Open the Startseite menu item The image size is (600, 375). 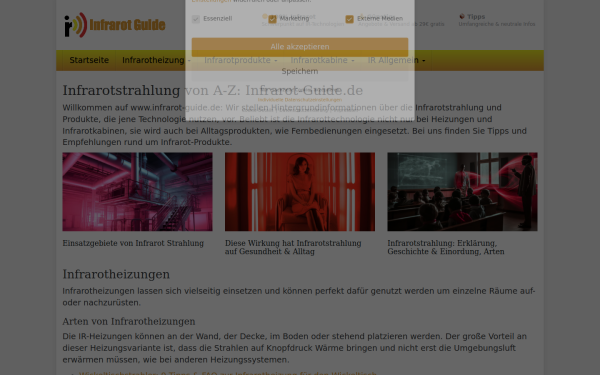[x=89, y=60]
